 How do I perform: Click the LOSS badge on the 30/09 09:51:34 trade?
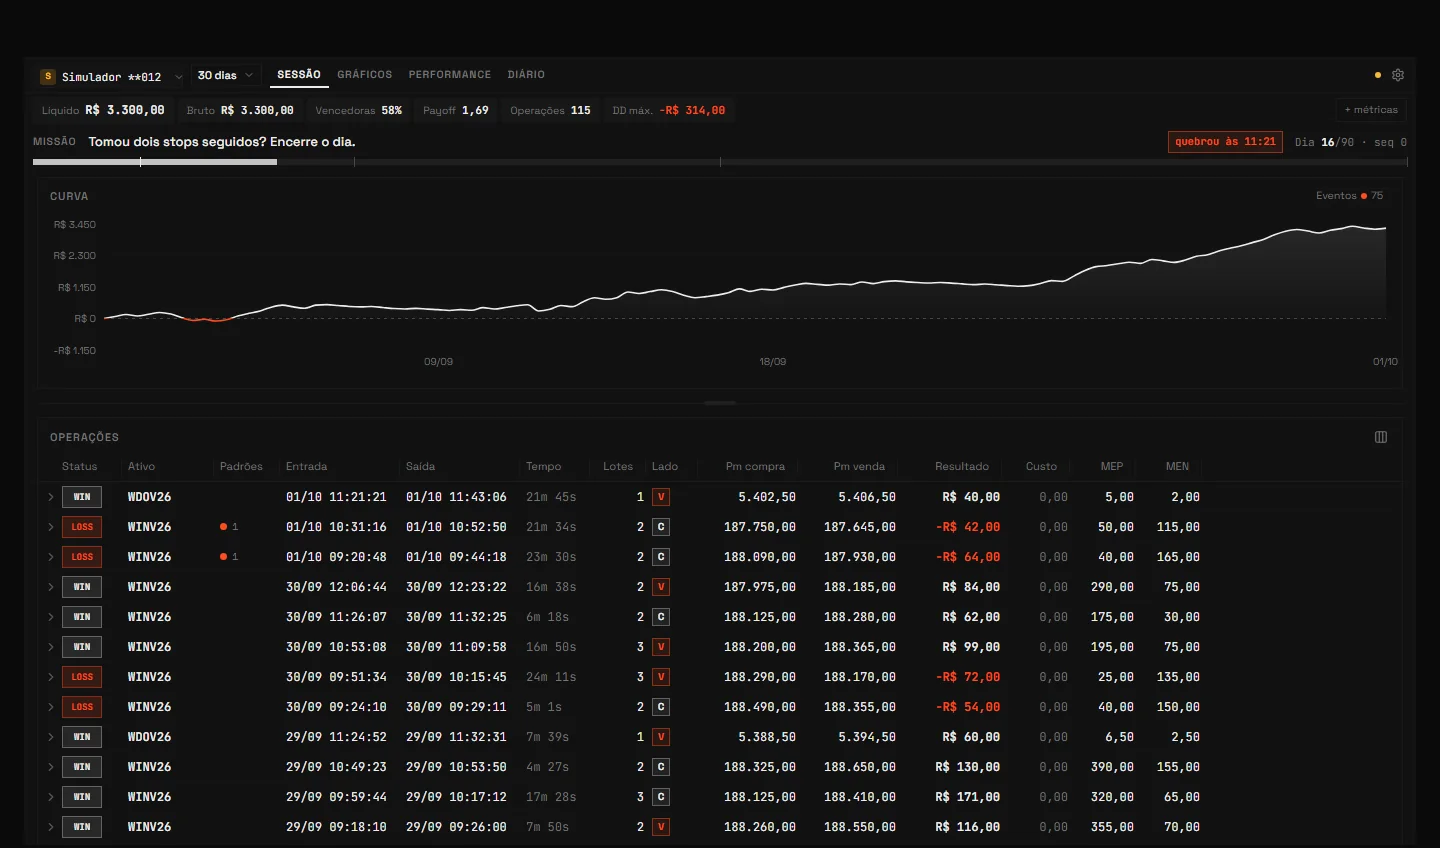(x=82, y=677)
